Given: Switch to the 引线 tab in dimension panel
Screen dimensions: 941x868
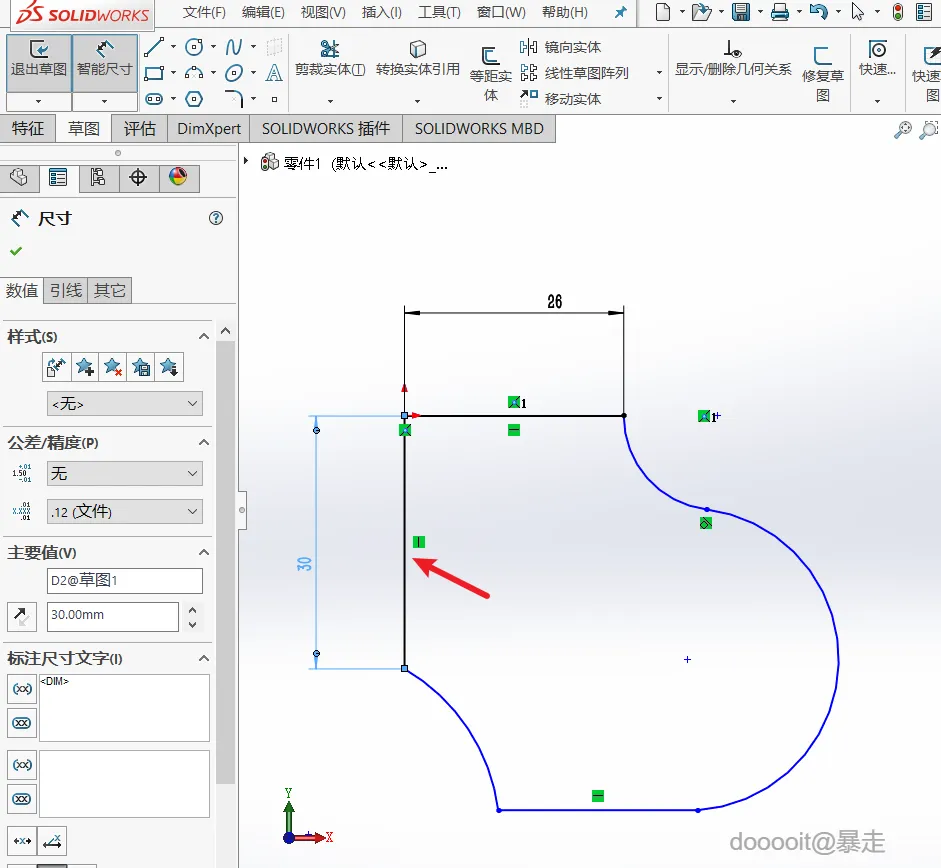Looking at the screenshot, I should pos(66,291).
